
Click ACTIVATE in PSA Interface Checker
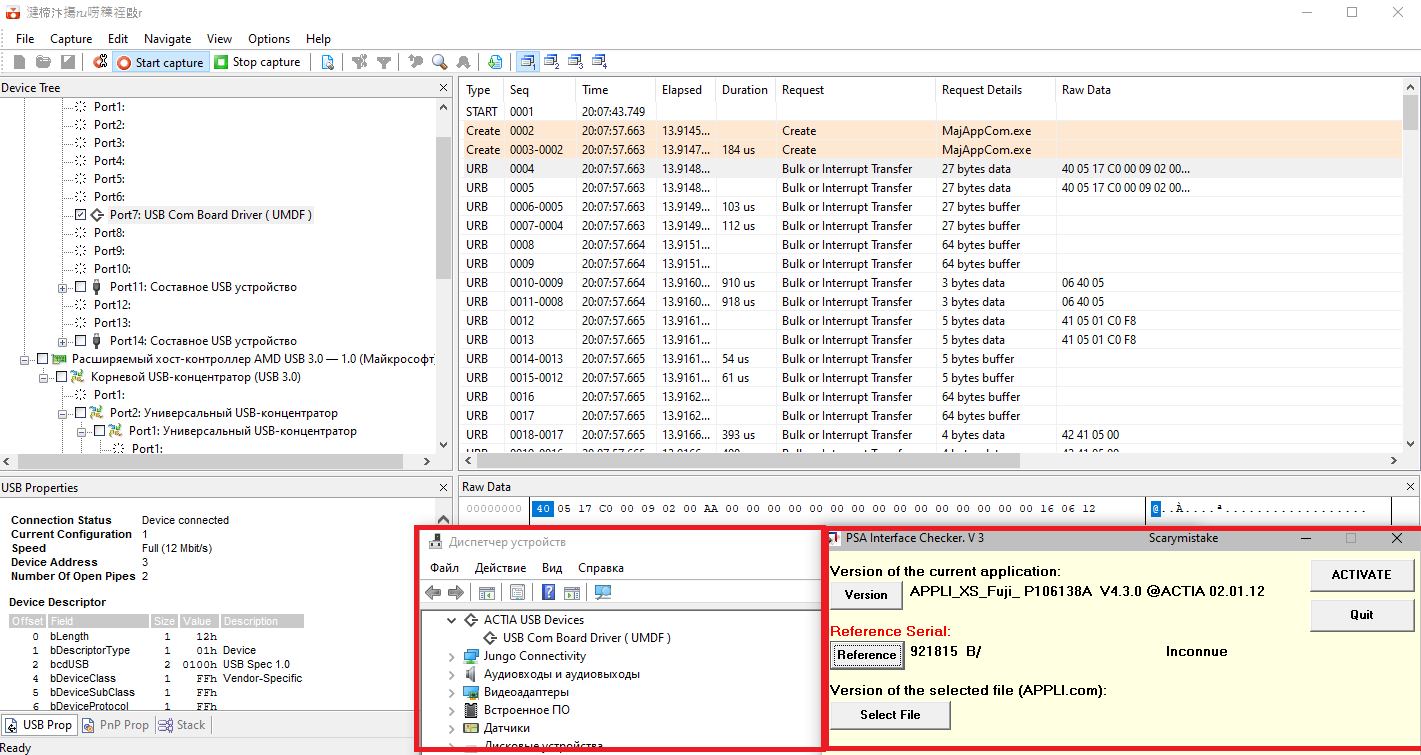coord(1361,575)
